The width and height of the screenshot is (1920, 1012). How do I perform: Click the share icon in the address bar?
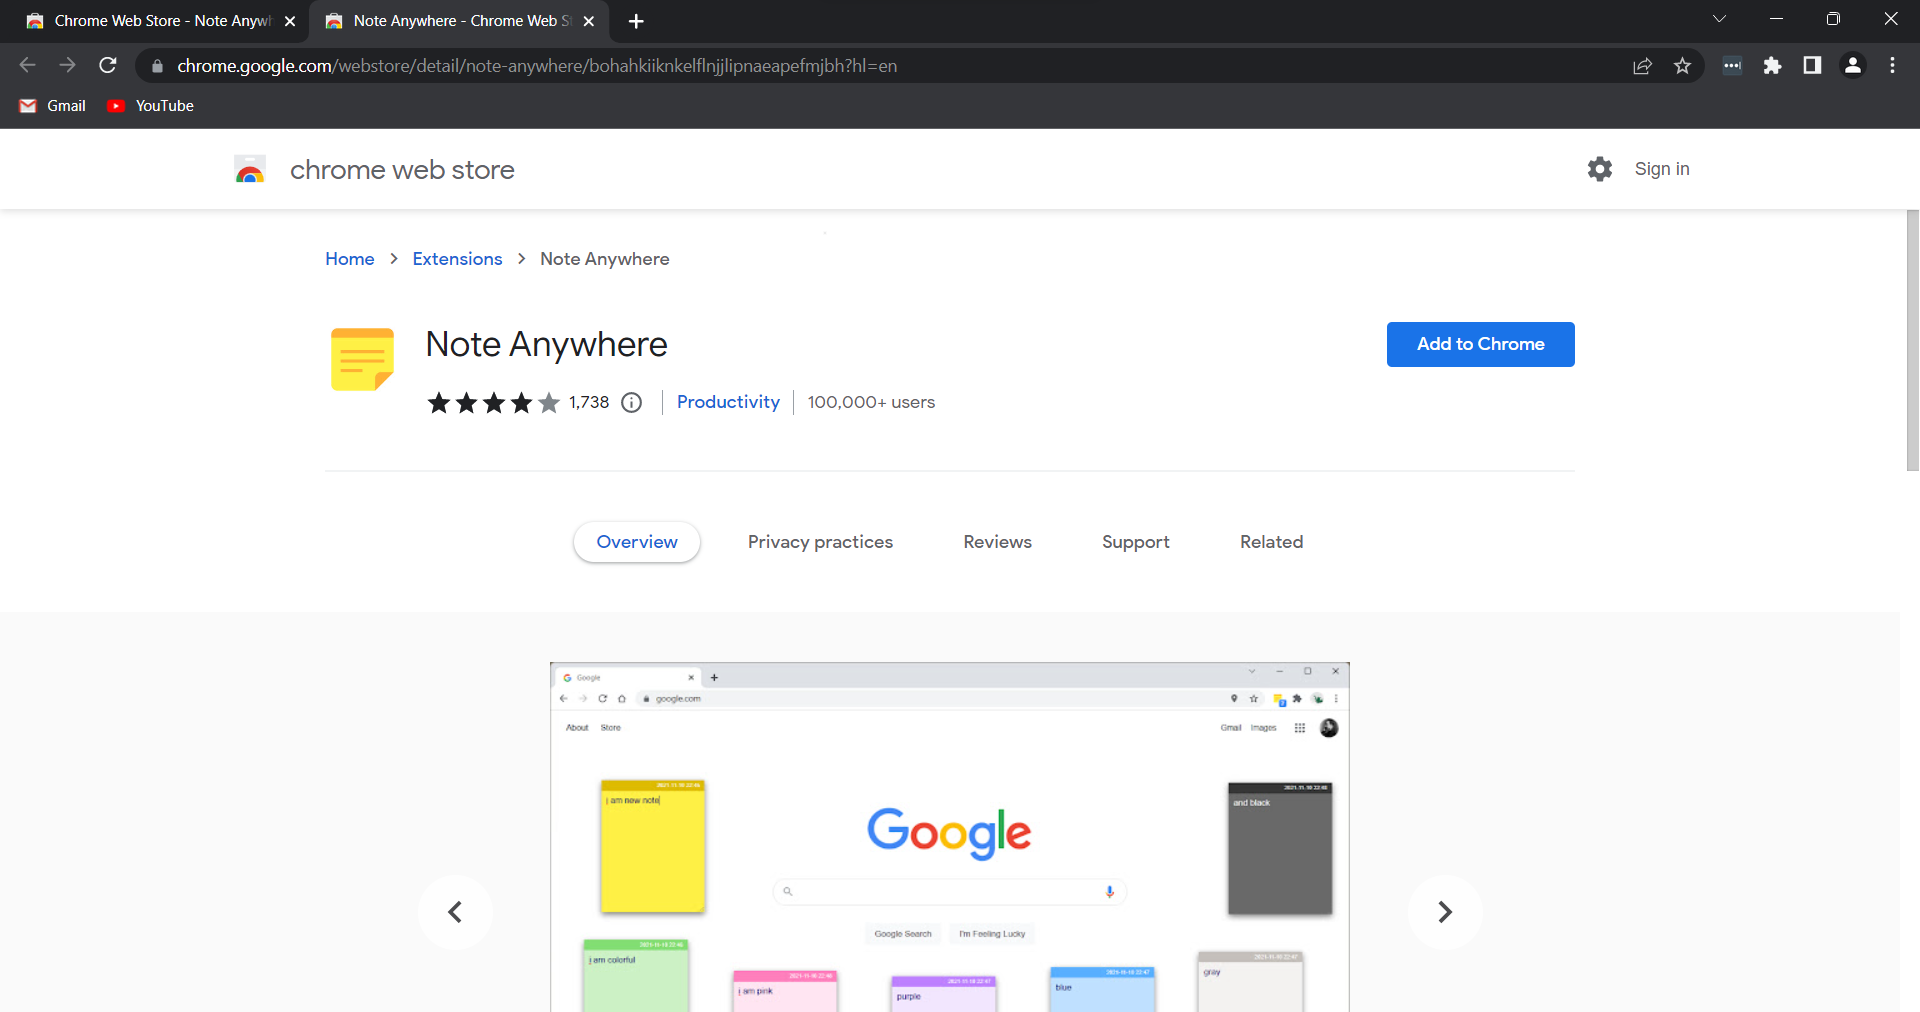[x=1643, y=65]
